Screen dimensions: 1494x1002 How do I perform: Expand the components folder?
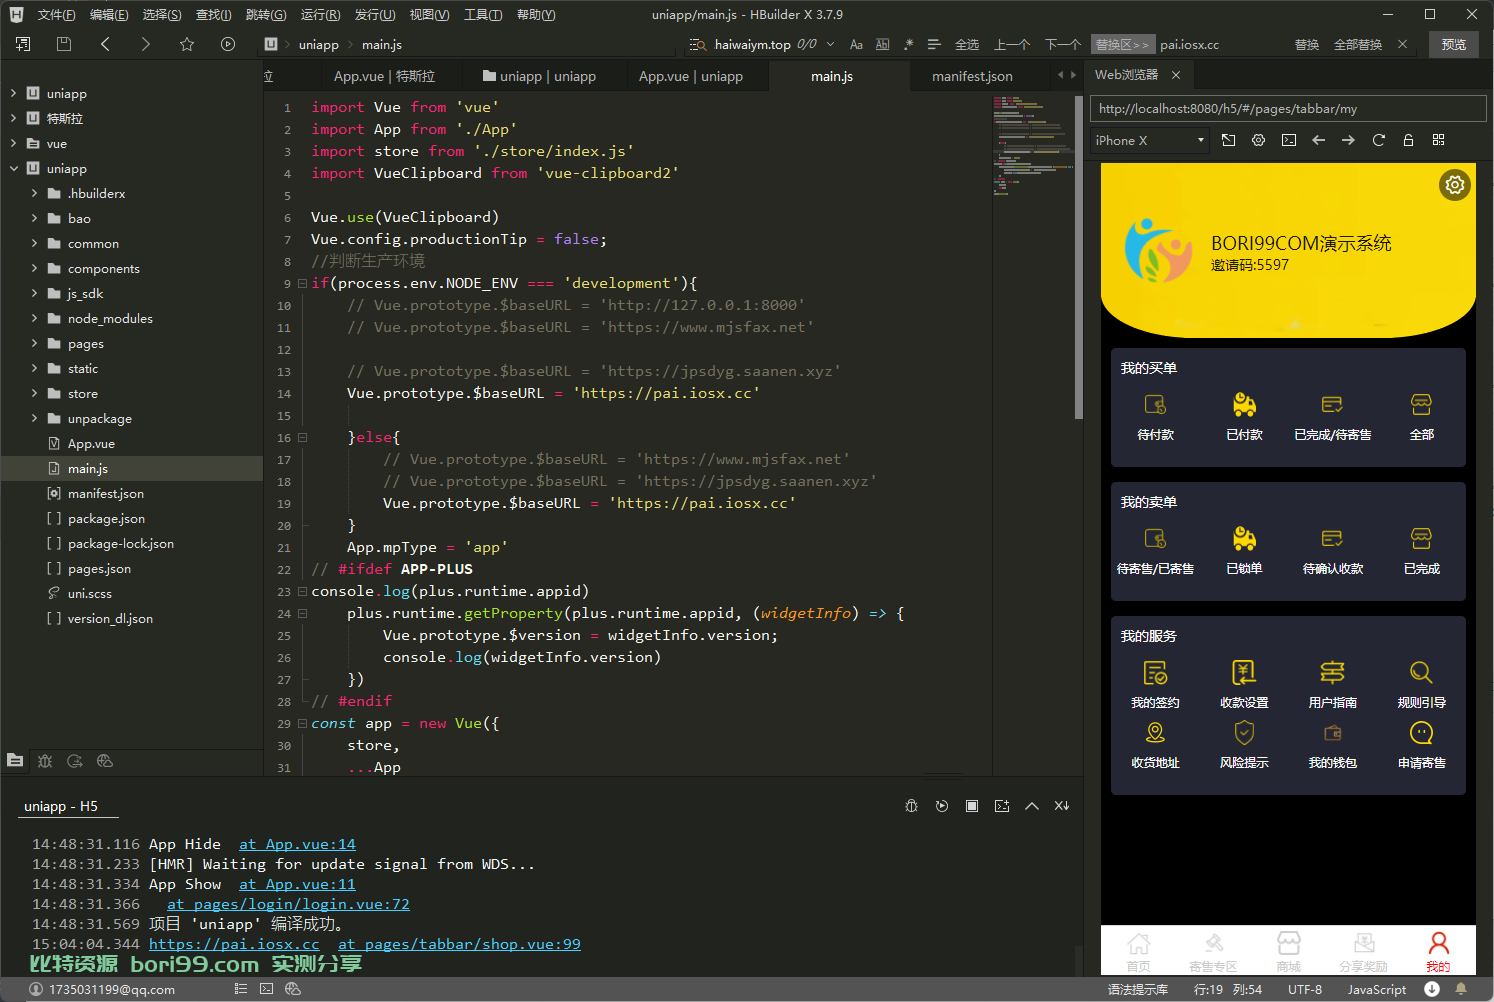click(x=34, y=268)
